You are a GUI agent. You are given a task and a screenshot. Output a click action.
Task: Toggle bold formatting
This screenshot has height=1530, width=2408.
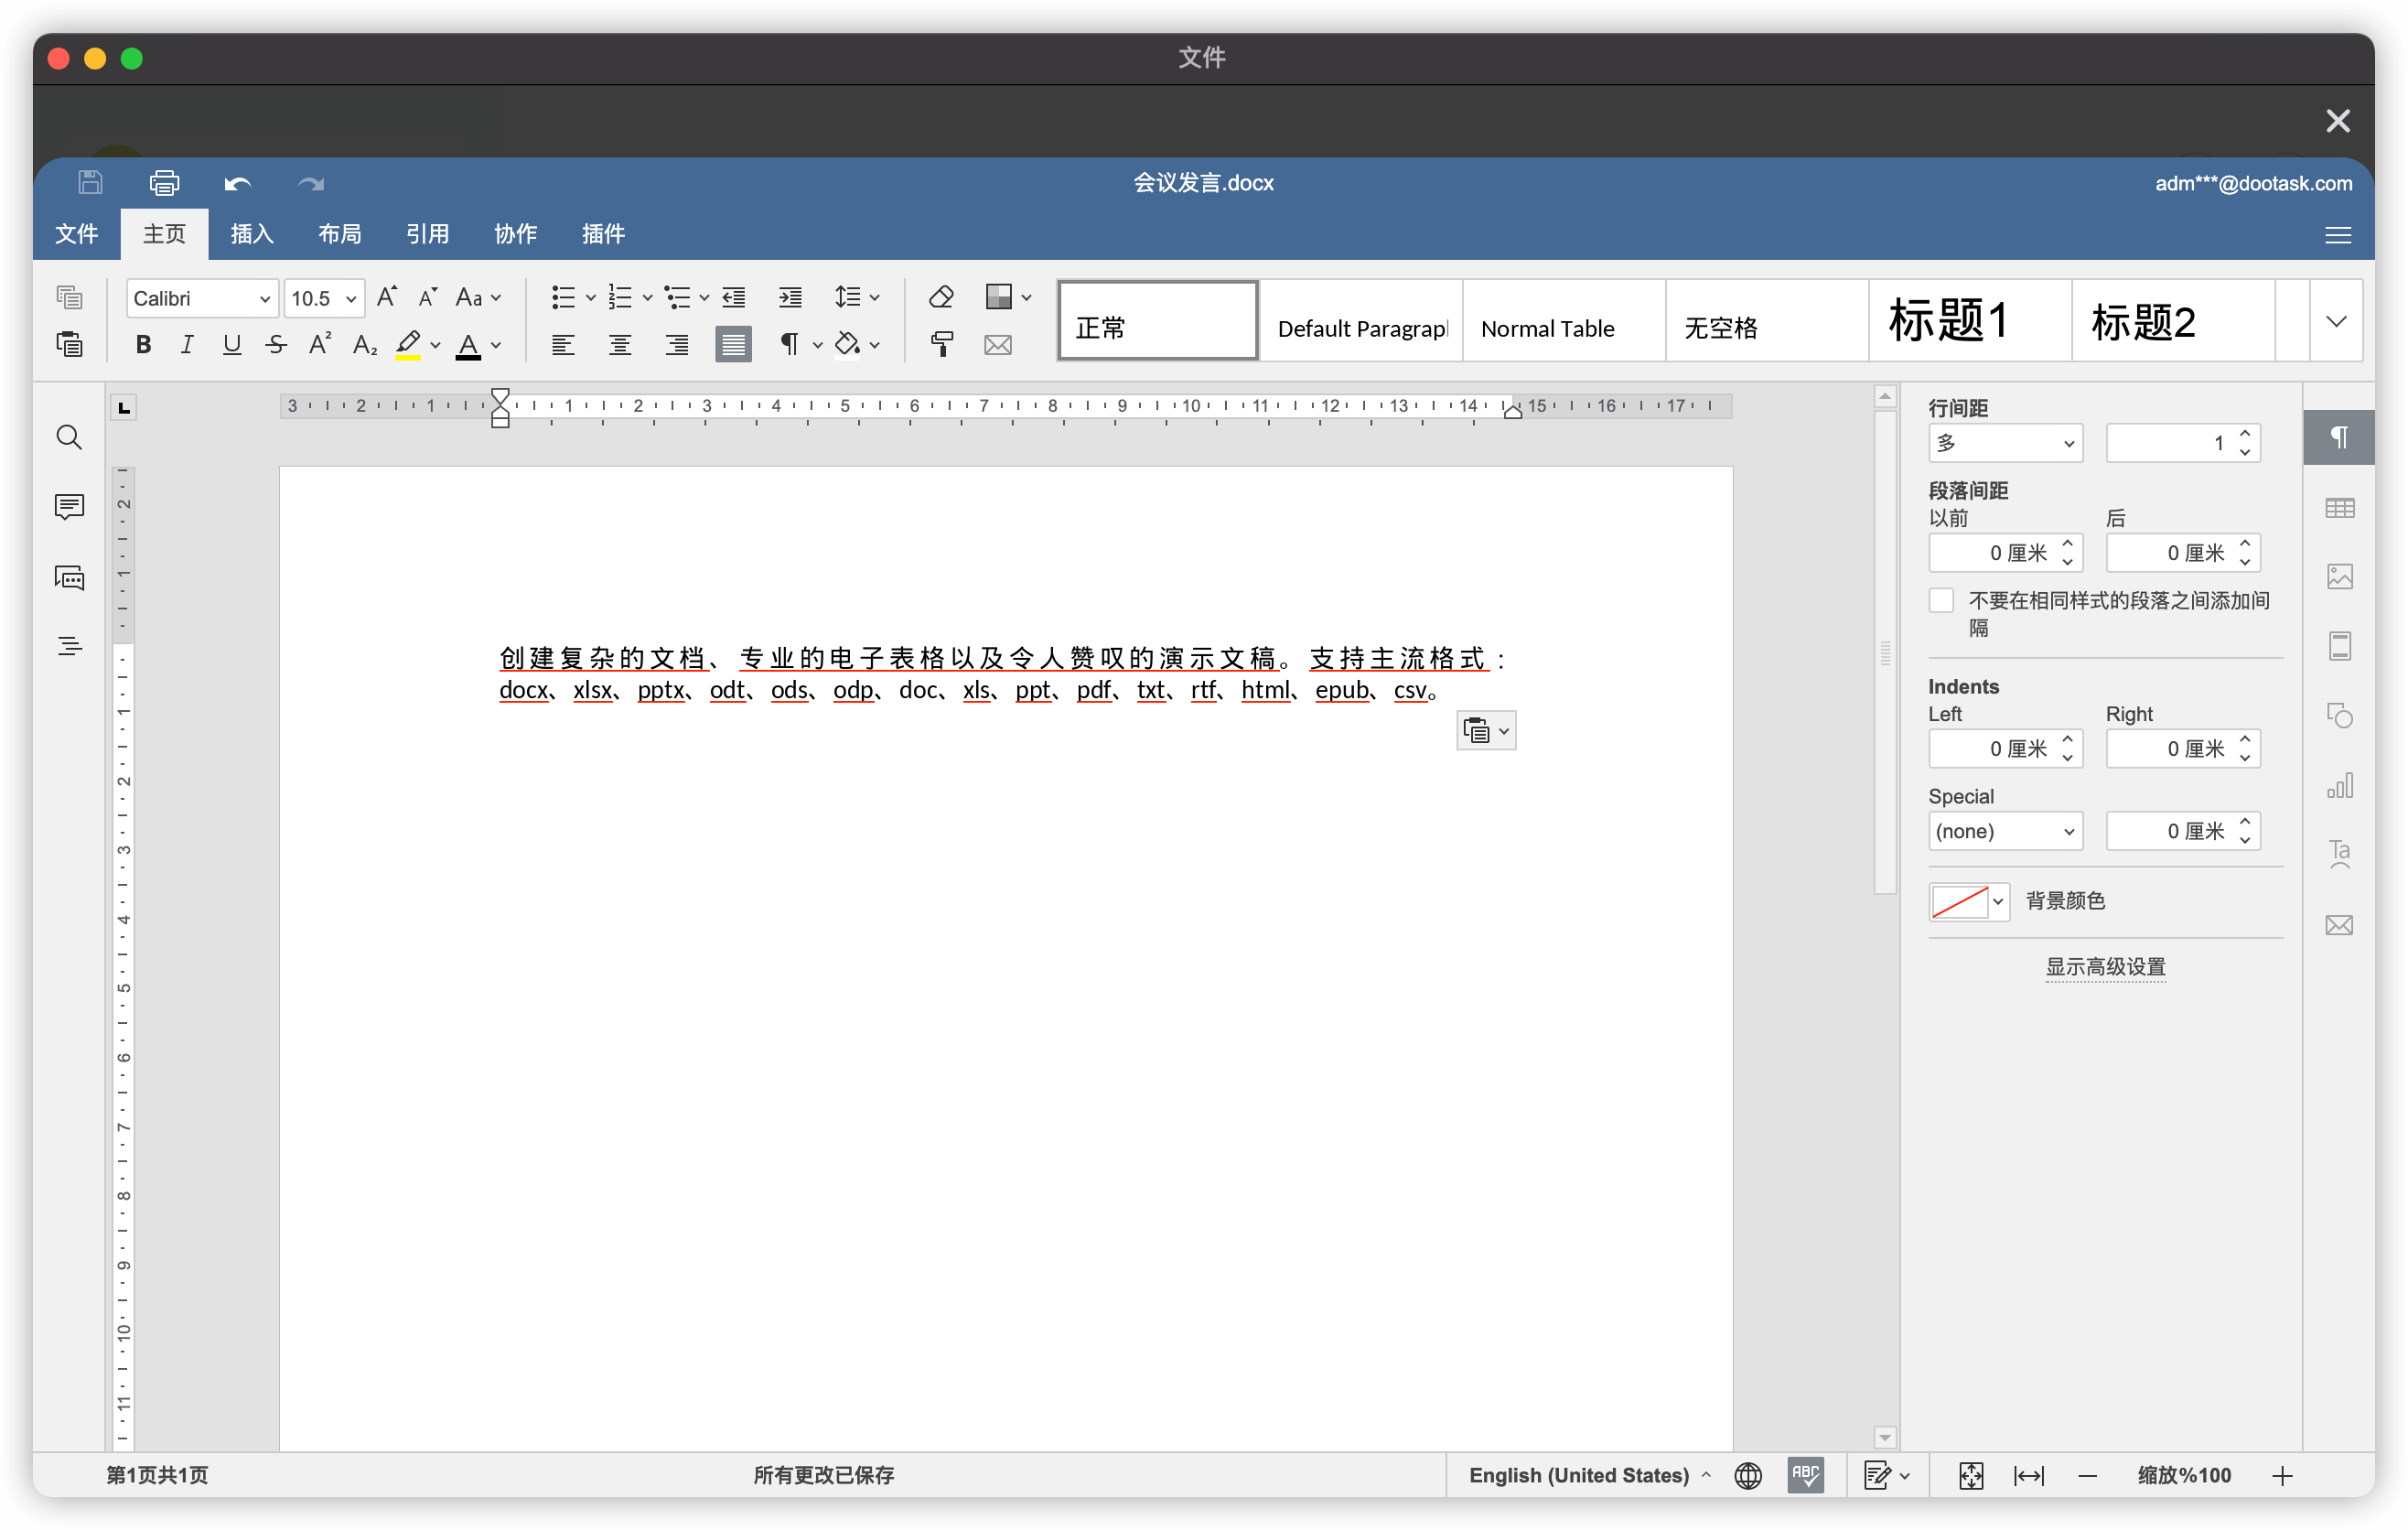[143, 345]
